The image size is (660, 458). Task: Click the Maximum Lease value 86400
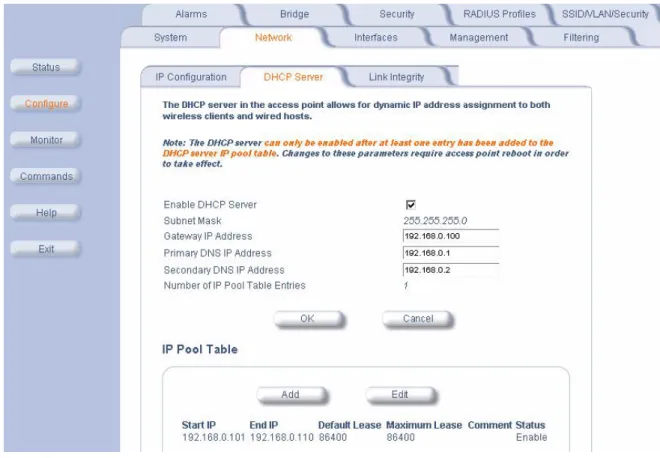[400, 437]
